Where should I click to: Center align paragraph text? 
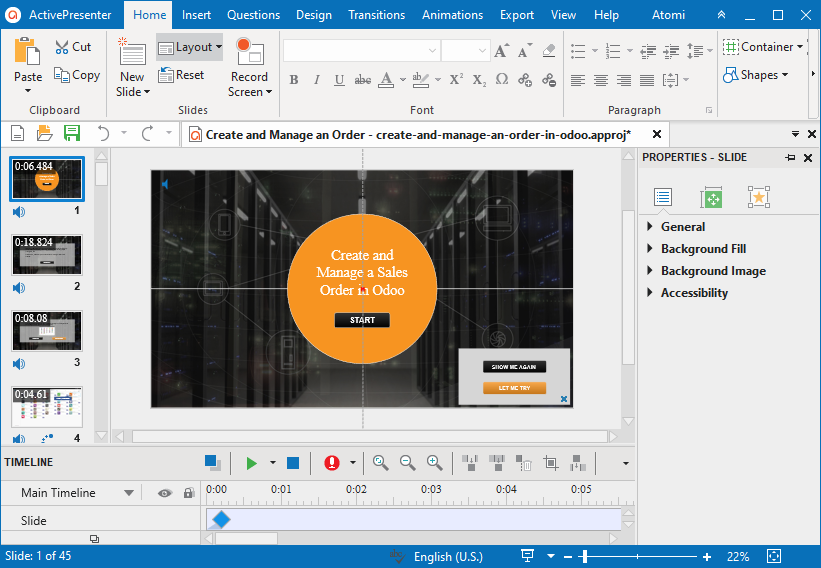[x=601, y=80]
